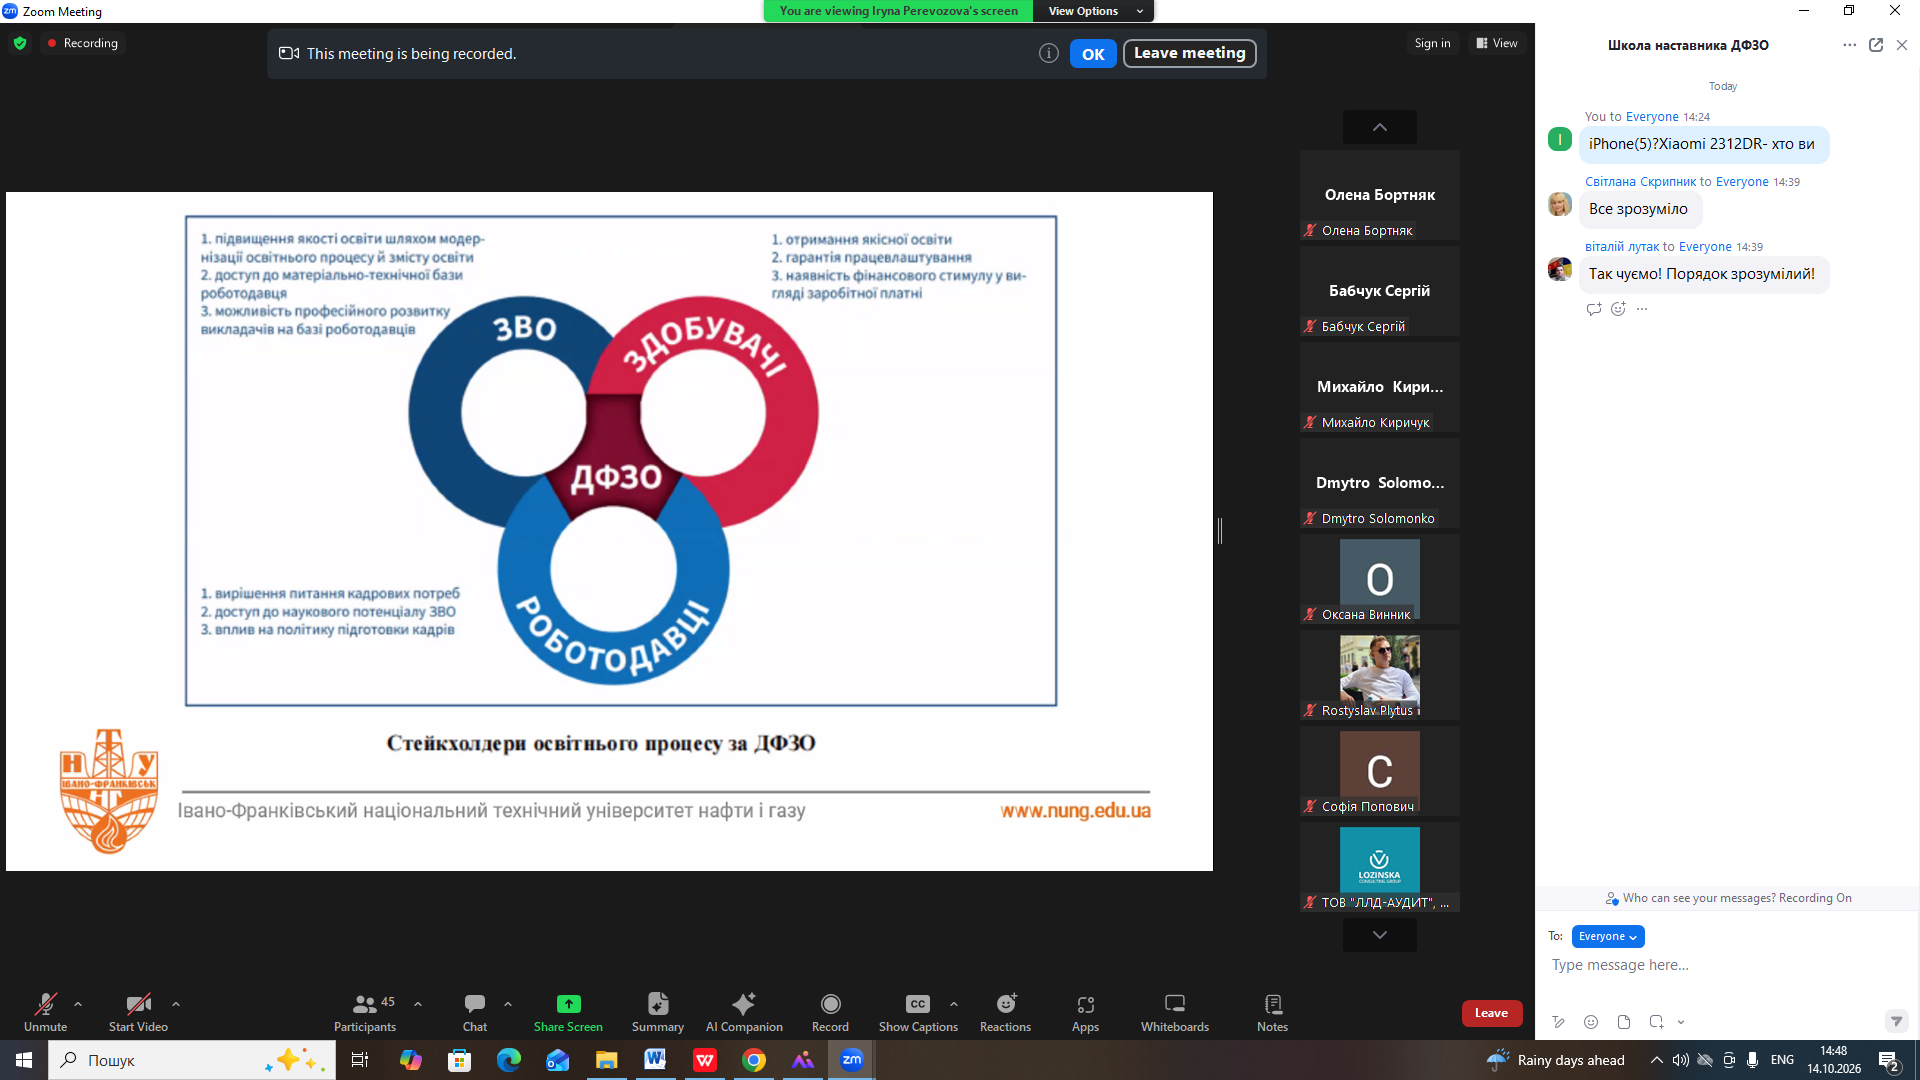Click Sign in
The image size is (1920, 1080).
1432,43
